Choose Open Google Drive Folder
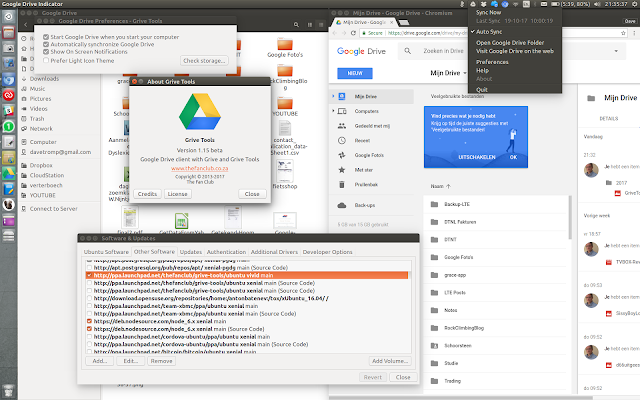 (x=510, y=42)
